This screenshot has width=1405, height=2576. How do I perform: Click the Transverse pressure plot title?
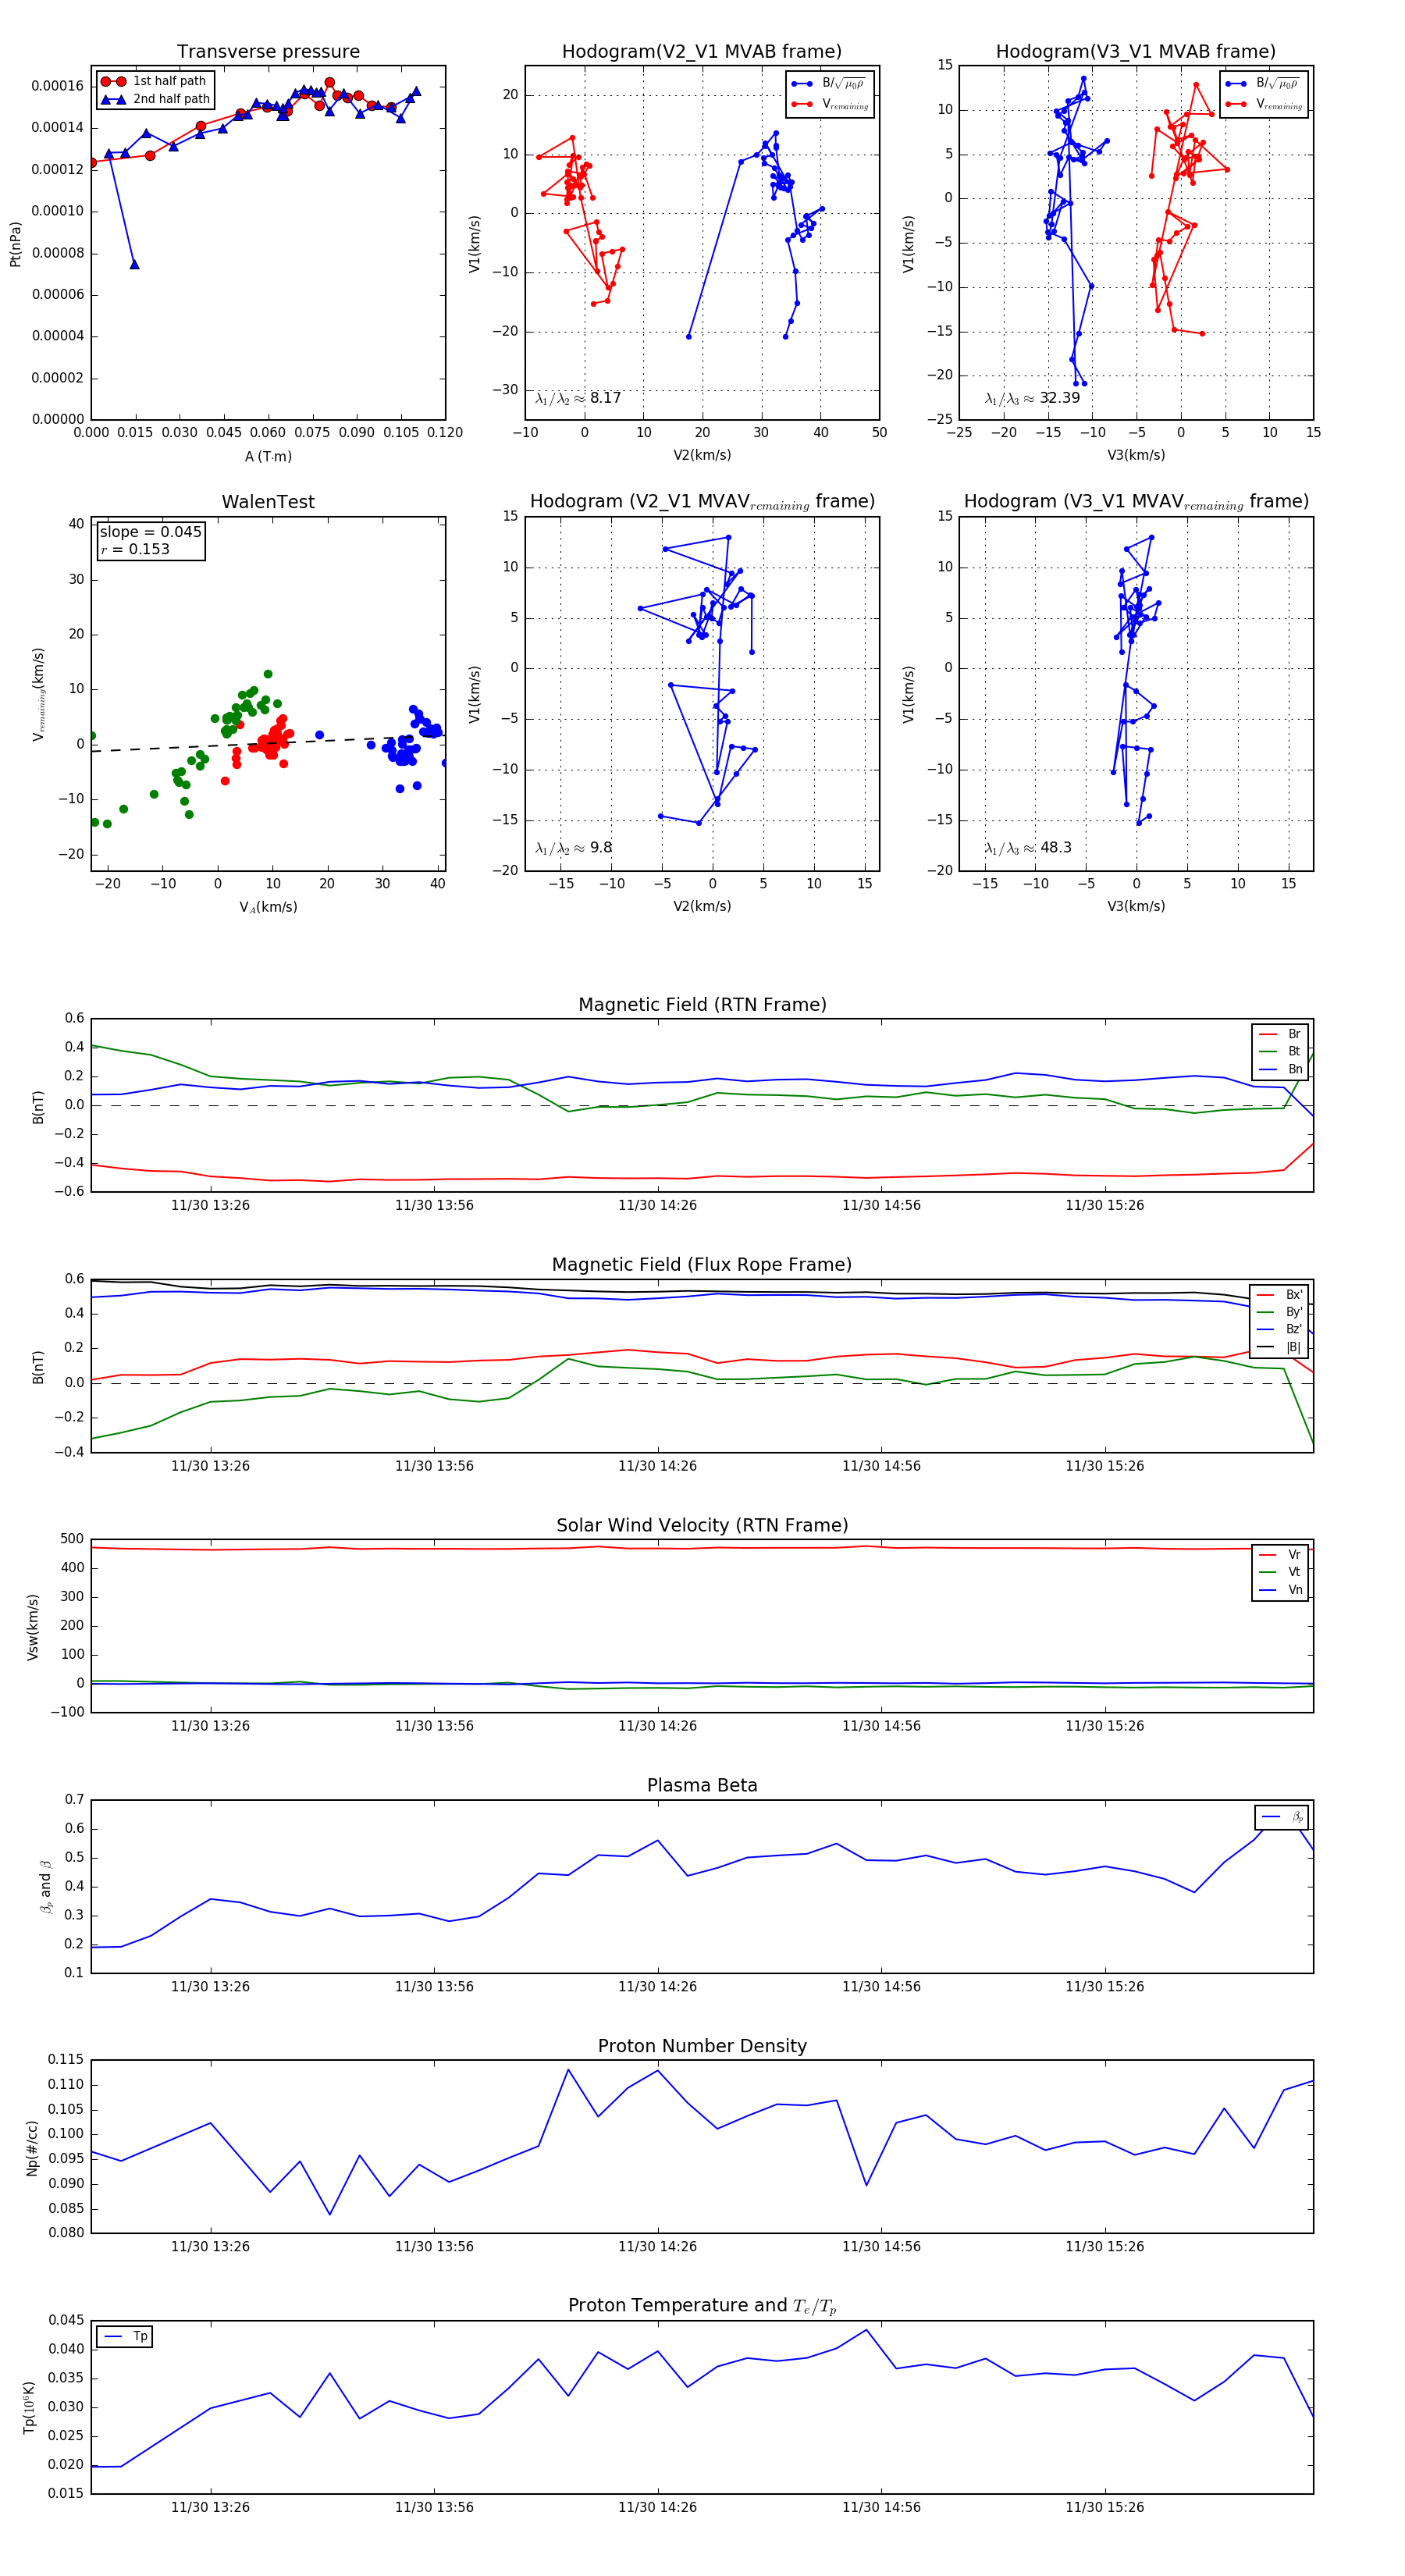pos(268,52)
